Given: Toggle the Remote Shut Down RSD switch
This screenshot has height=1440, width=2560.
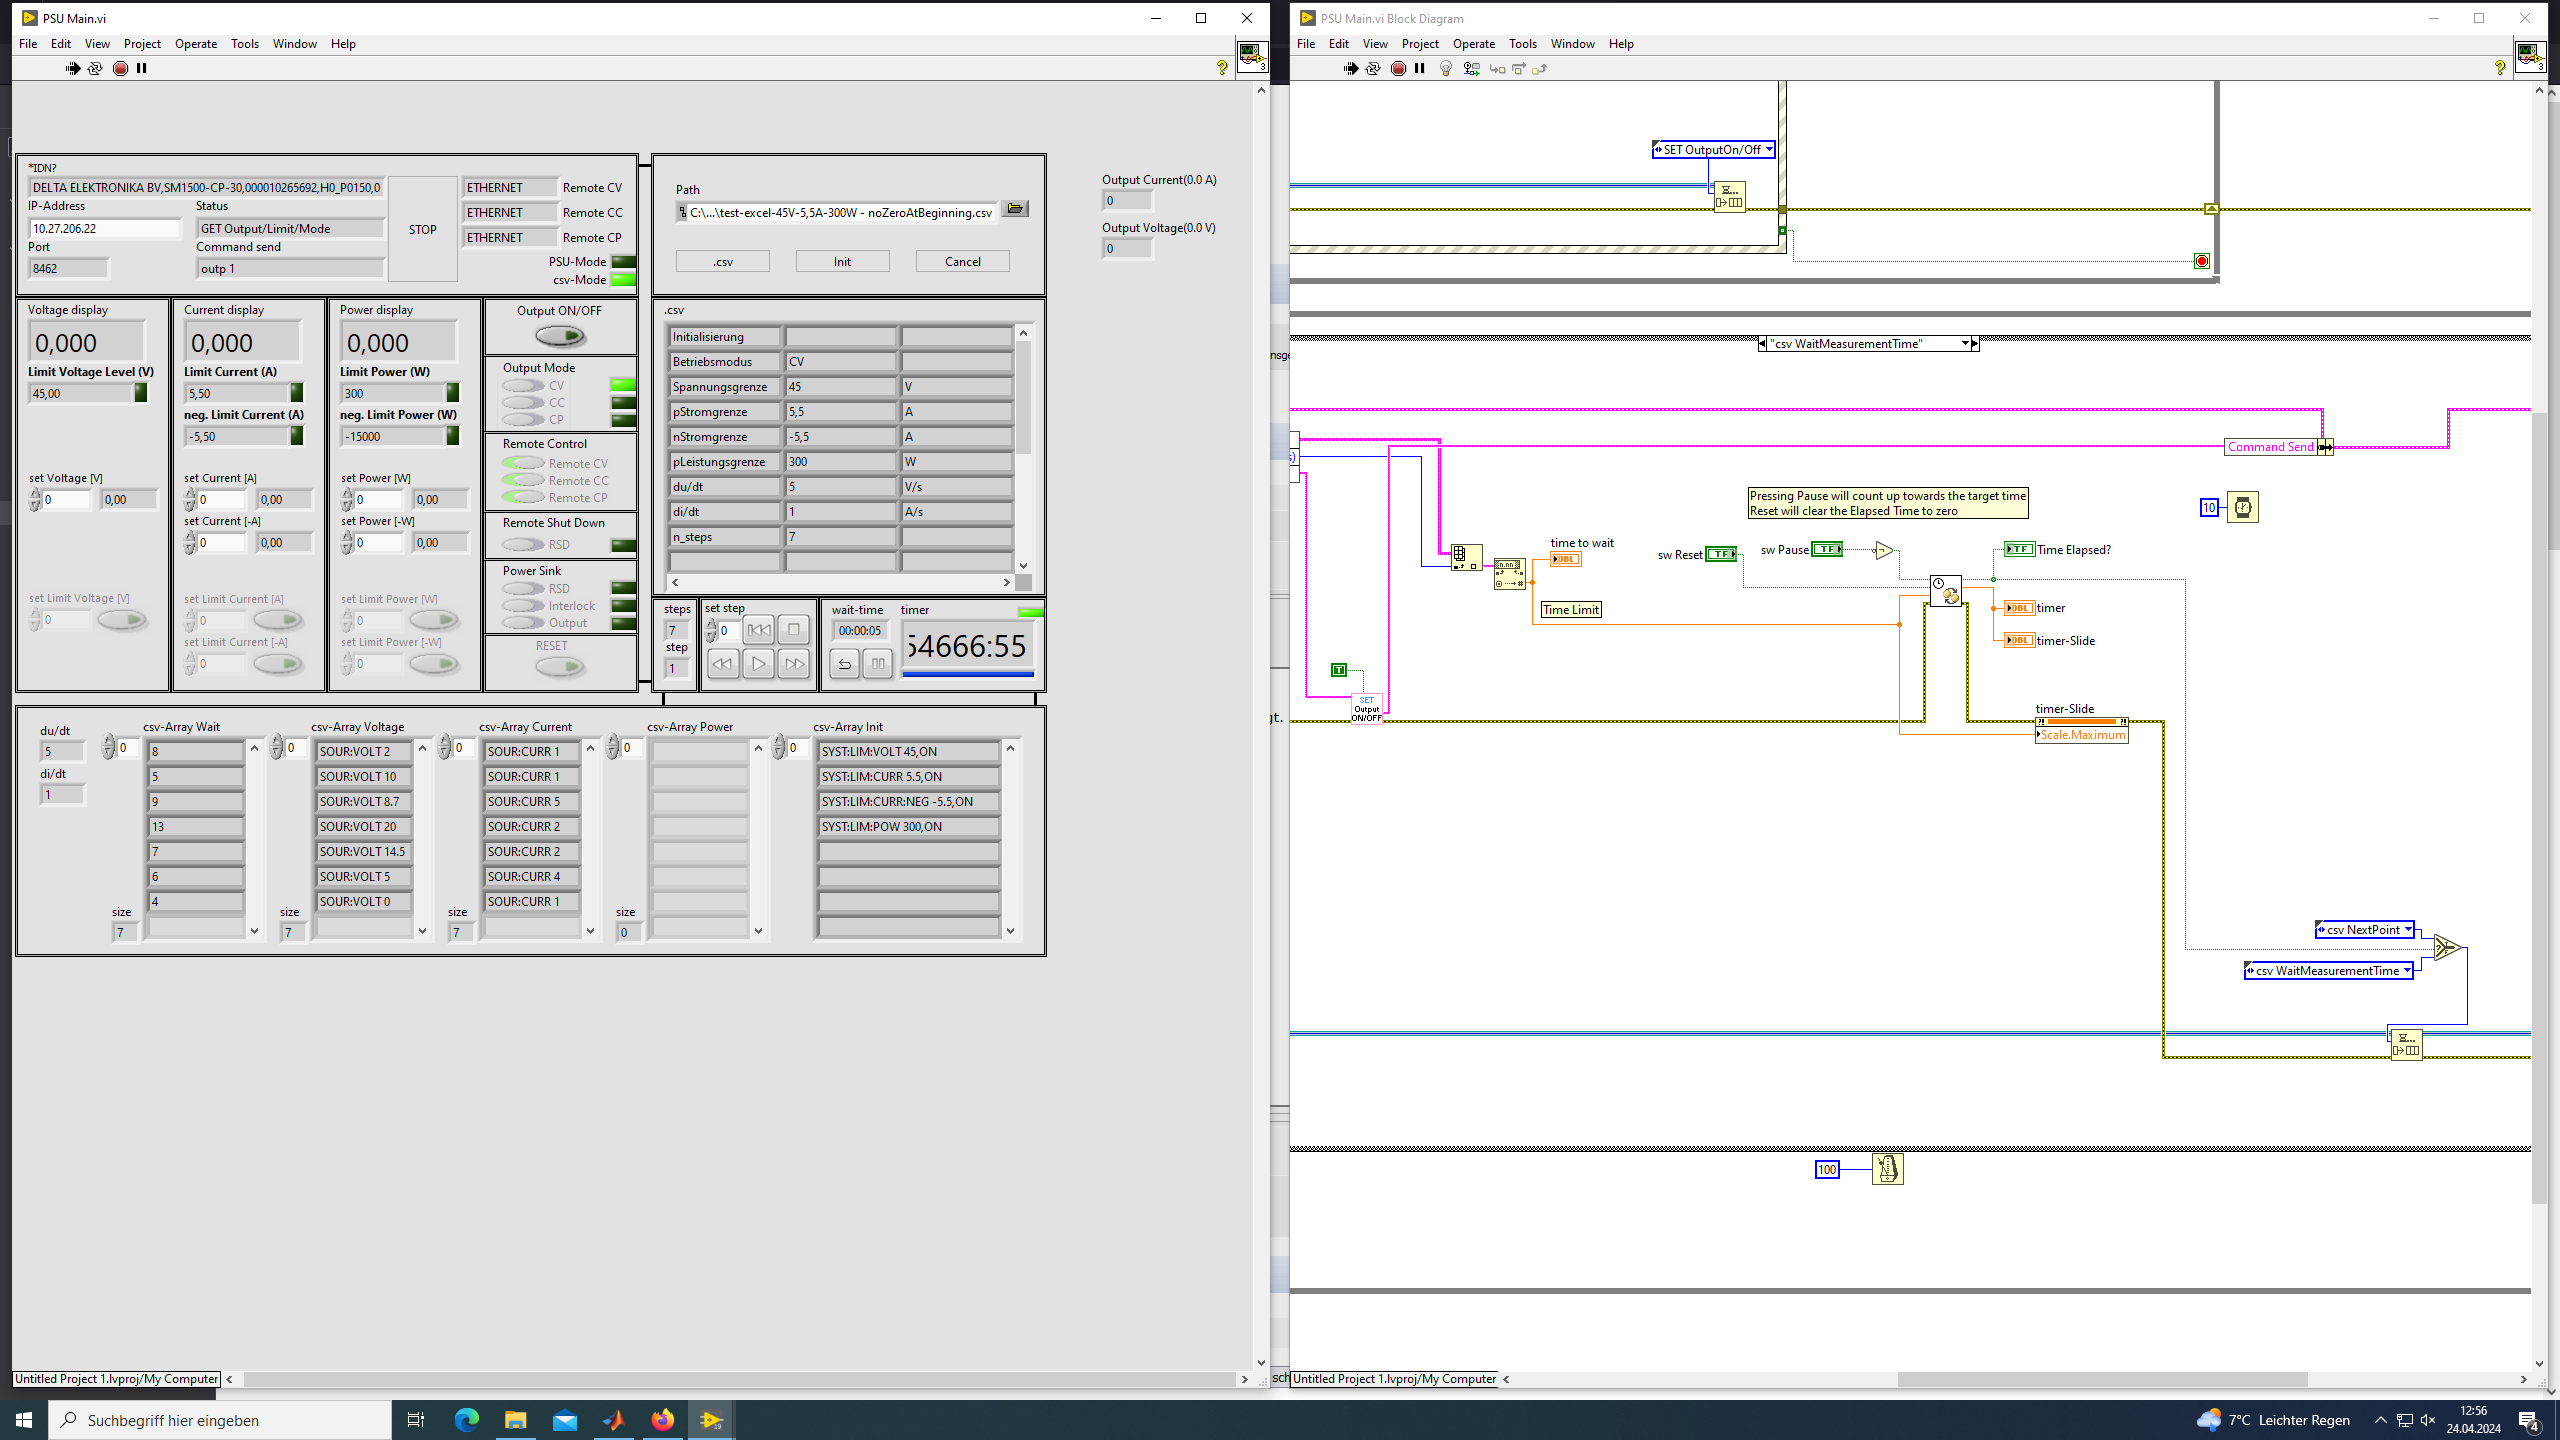Looking at the screenshot, I should coord(523,545).
